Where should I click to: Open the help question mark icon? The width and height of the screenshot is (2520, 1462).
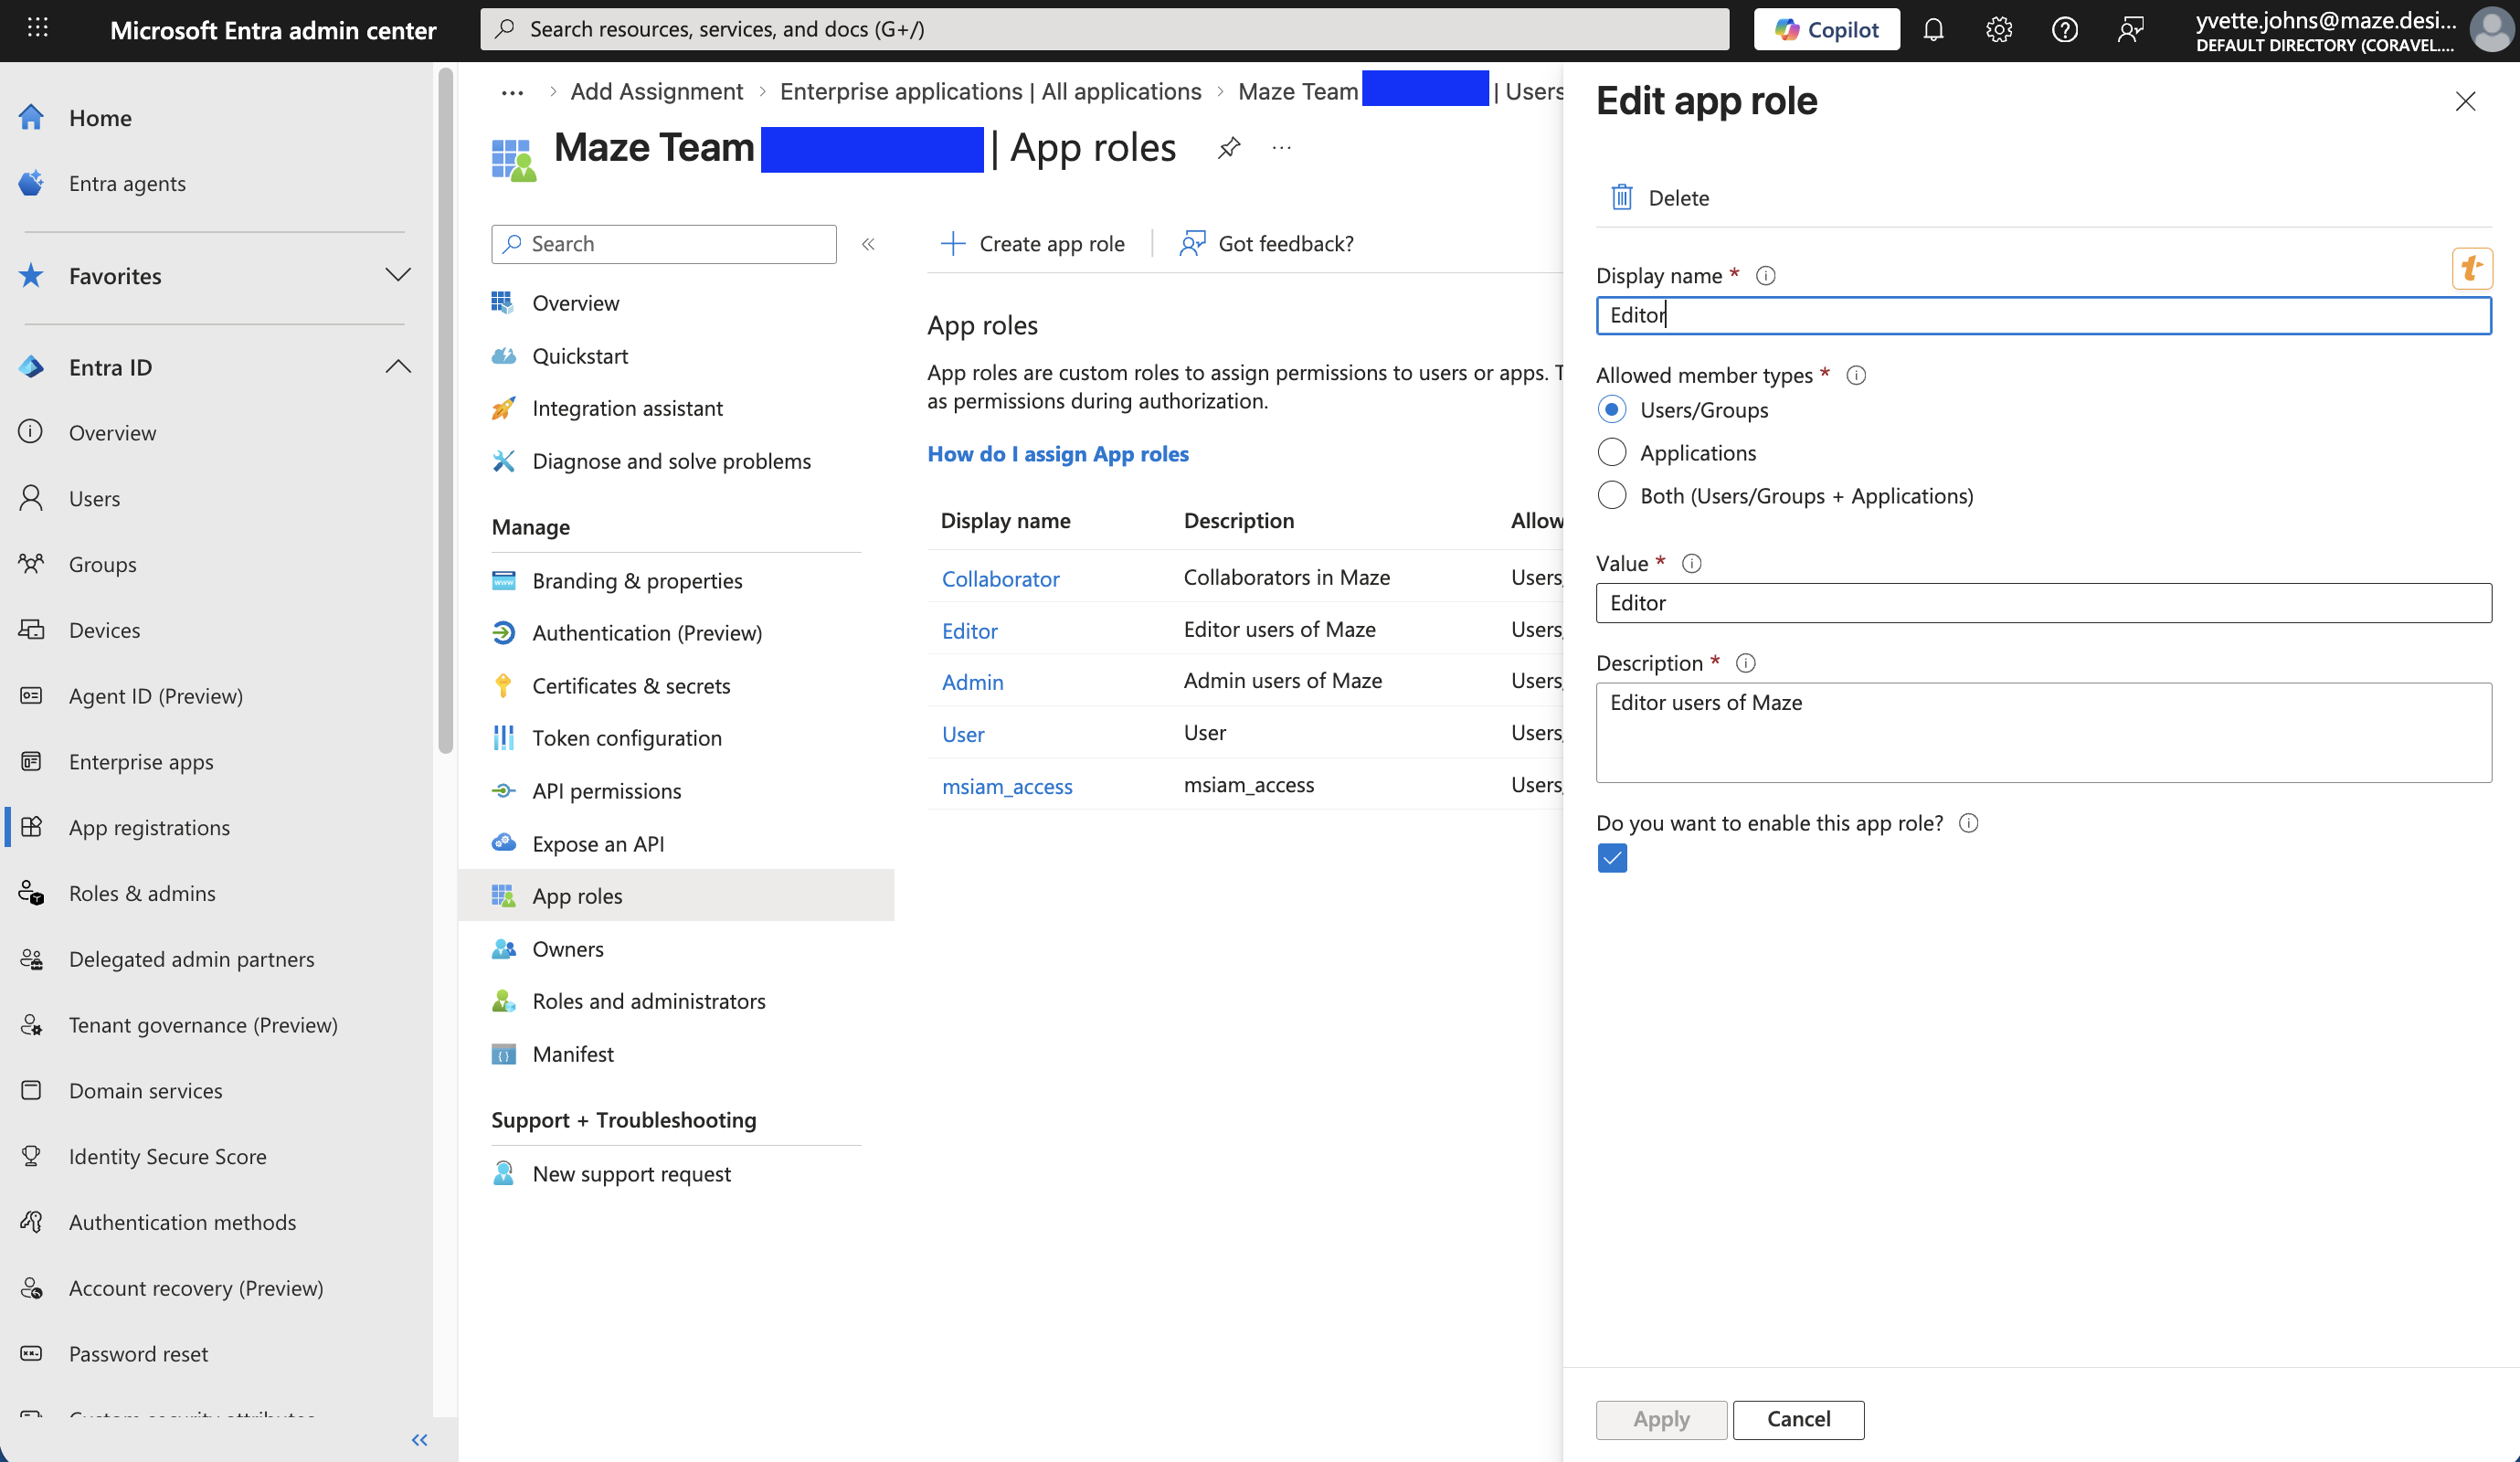pos(2064,30)
